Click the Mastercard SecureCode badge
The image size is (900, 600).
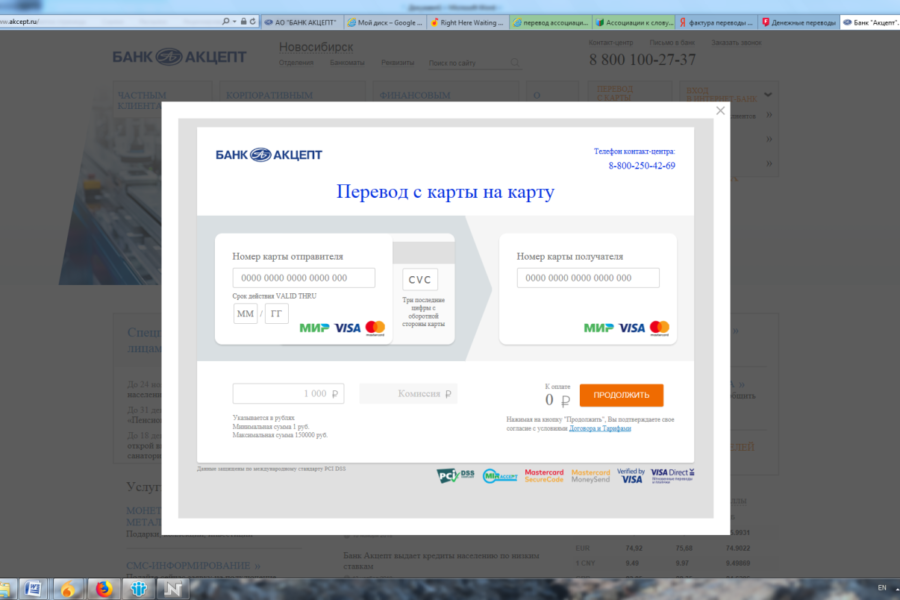click(x=544, y=476)
